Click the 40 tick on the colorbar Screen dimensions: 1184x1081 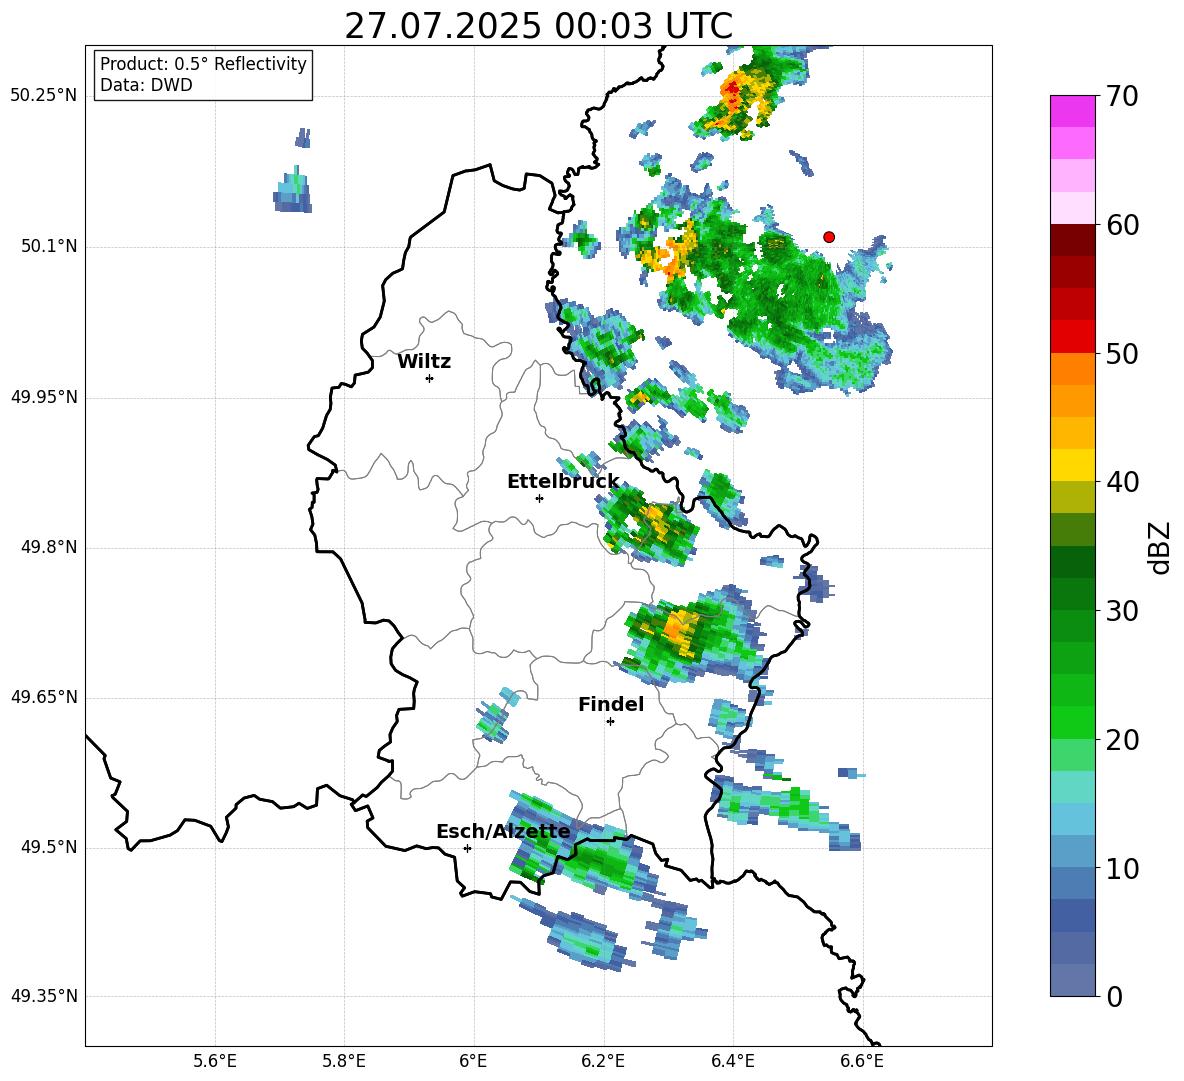click(1122, 482)
